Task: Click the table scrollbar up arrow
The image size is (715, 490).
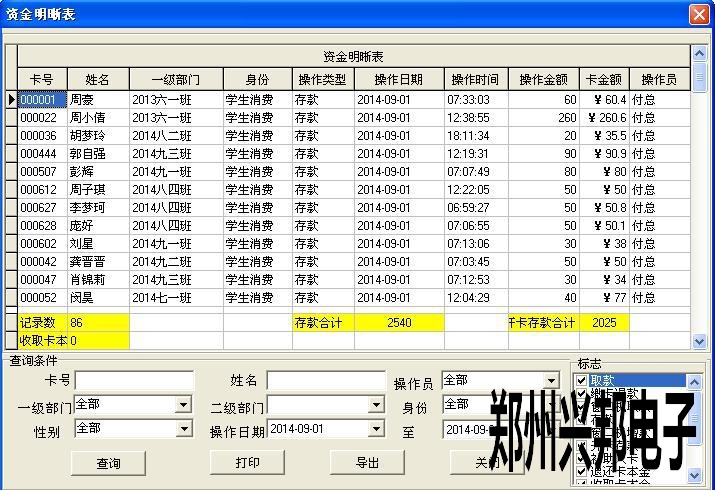Action: click(x=699, y=52)
